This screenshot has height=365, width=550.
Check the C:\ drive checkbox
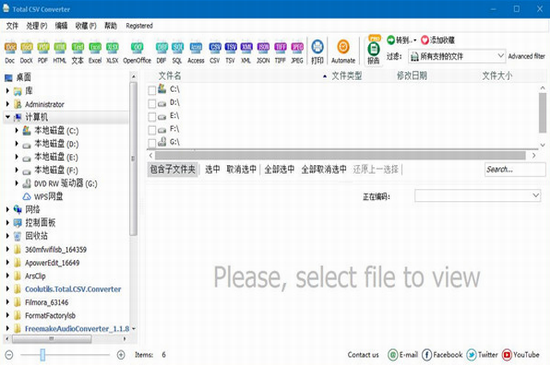click(152, 90)
